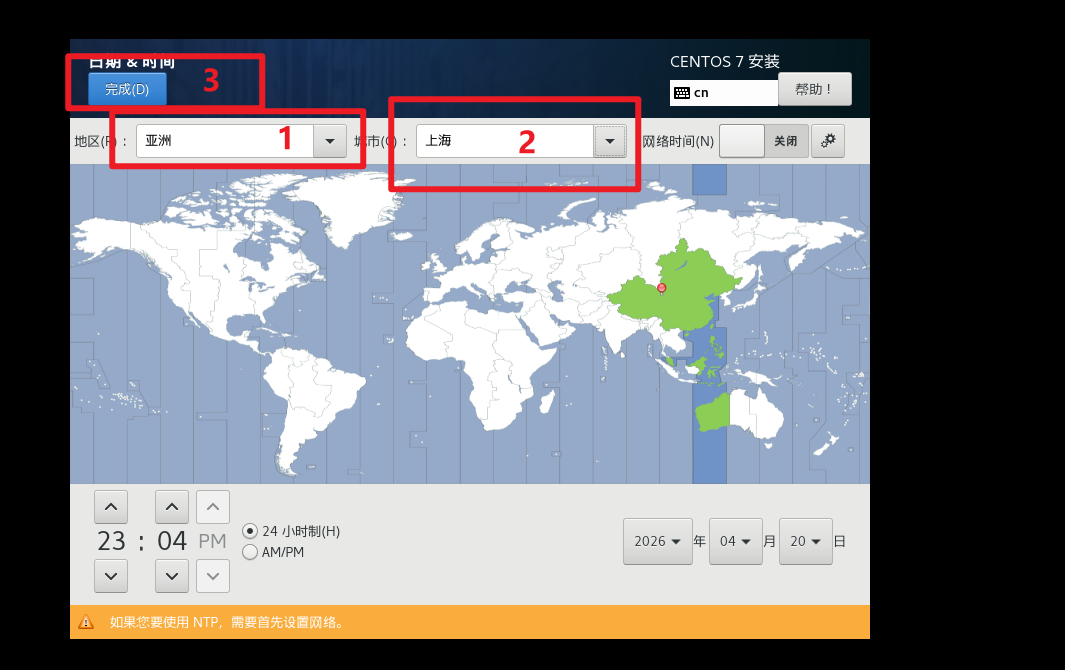The image size is (1065, 670).
Task: Decrease hours with down arrow
Action: point(111,576)
